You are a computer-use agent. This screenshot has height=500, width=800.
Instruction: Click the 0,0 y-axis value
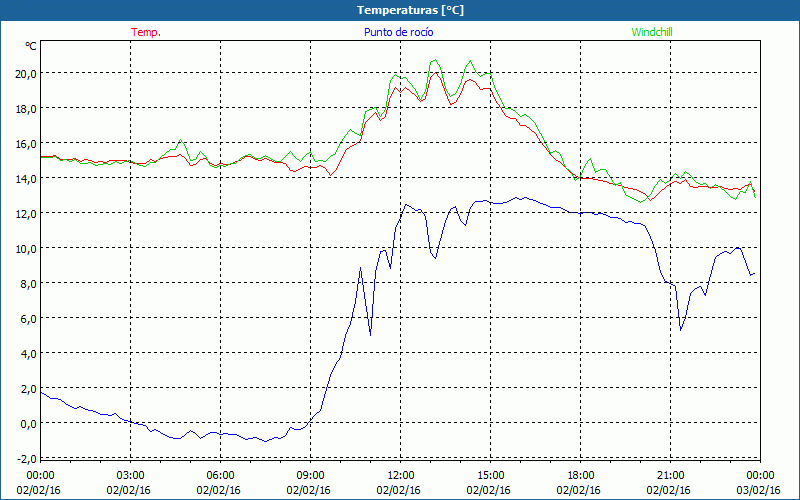coord(29,424)
